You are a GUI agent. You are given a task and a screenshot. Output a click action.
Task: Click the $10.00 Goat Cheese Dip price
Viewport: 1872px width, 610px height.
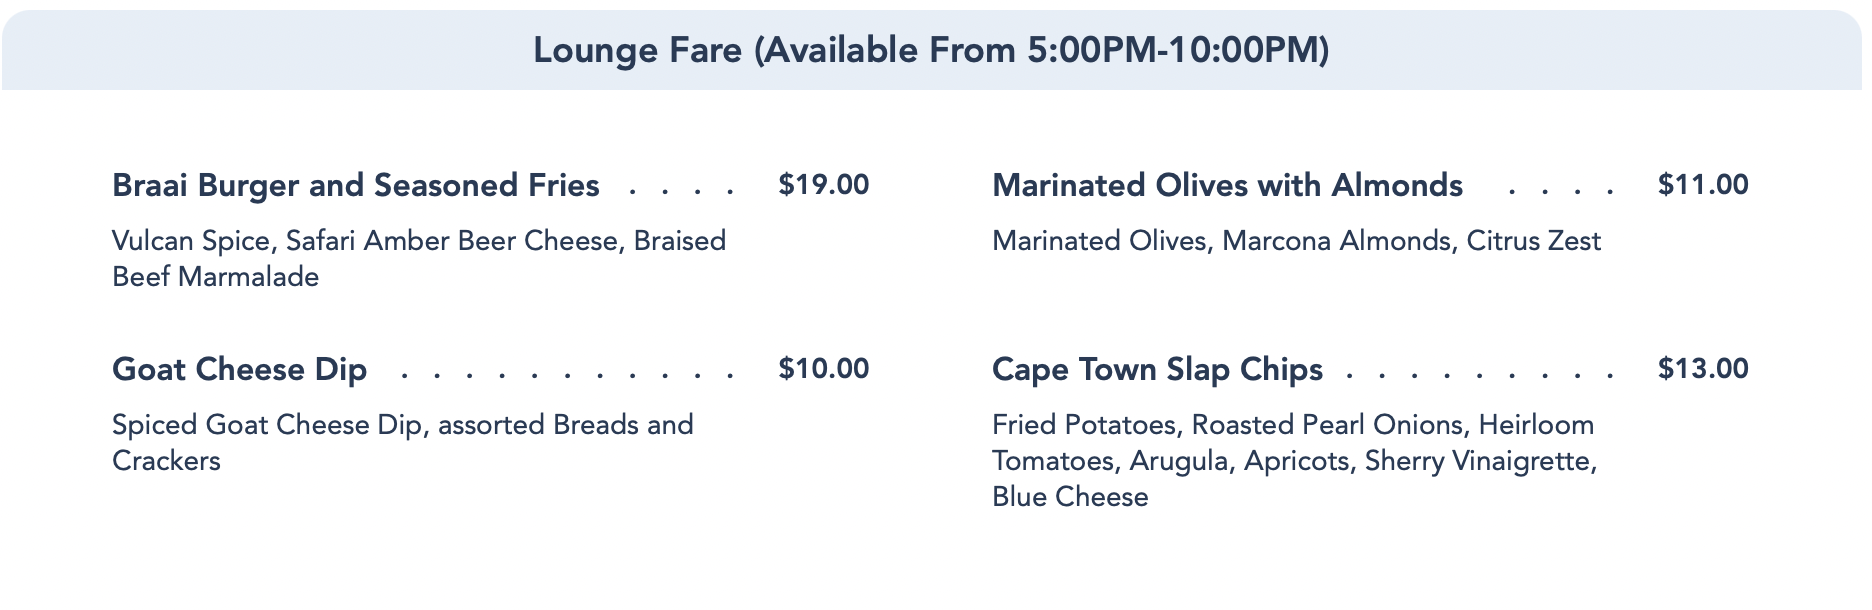click(823, 369)
